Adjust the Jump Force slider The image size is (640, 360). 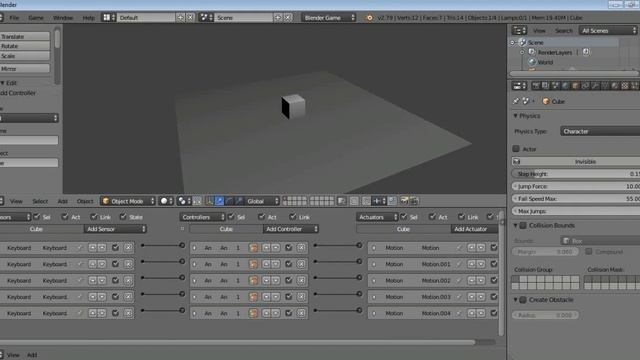[576, 186]
